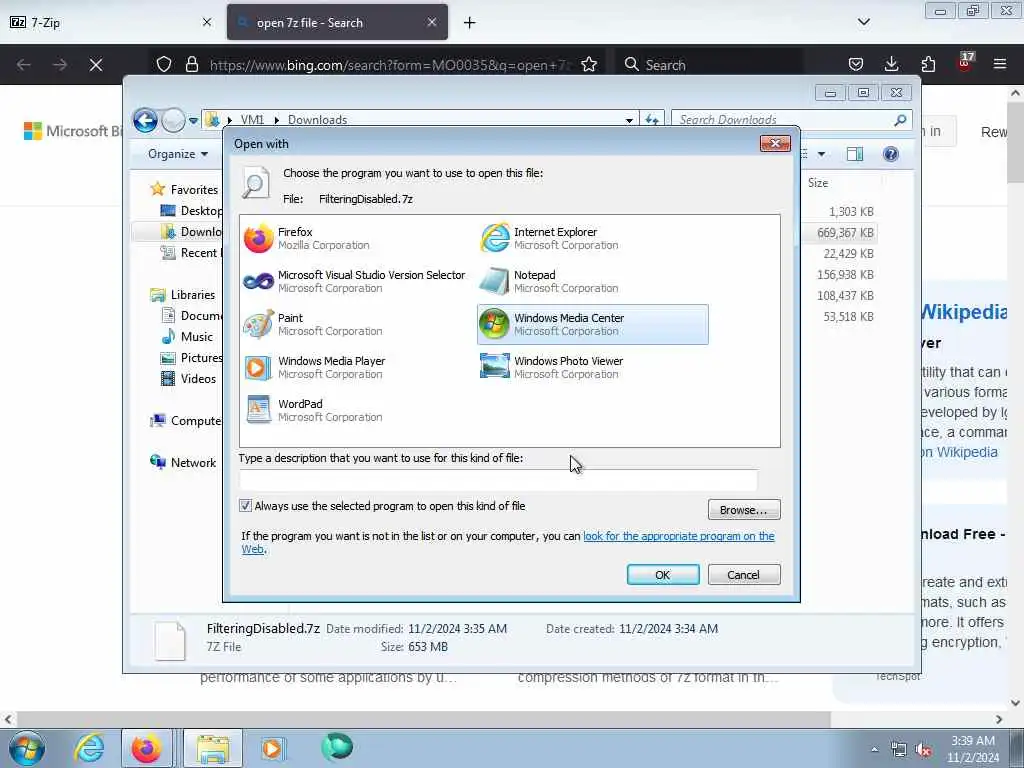The image size is (1024, 768).
Task: Open Windows Media Player from taskbar
Action: 272,748
